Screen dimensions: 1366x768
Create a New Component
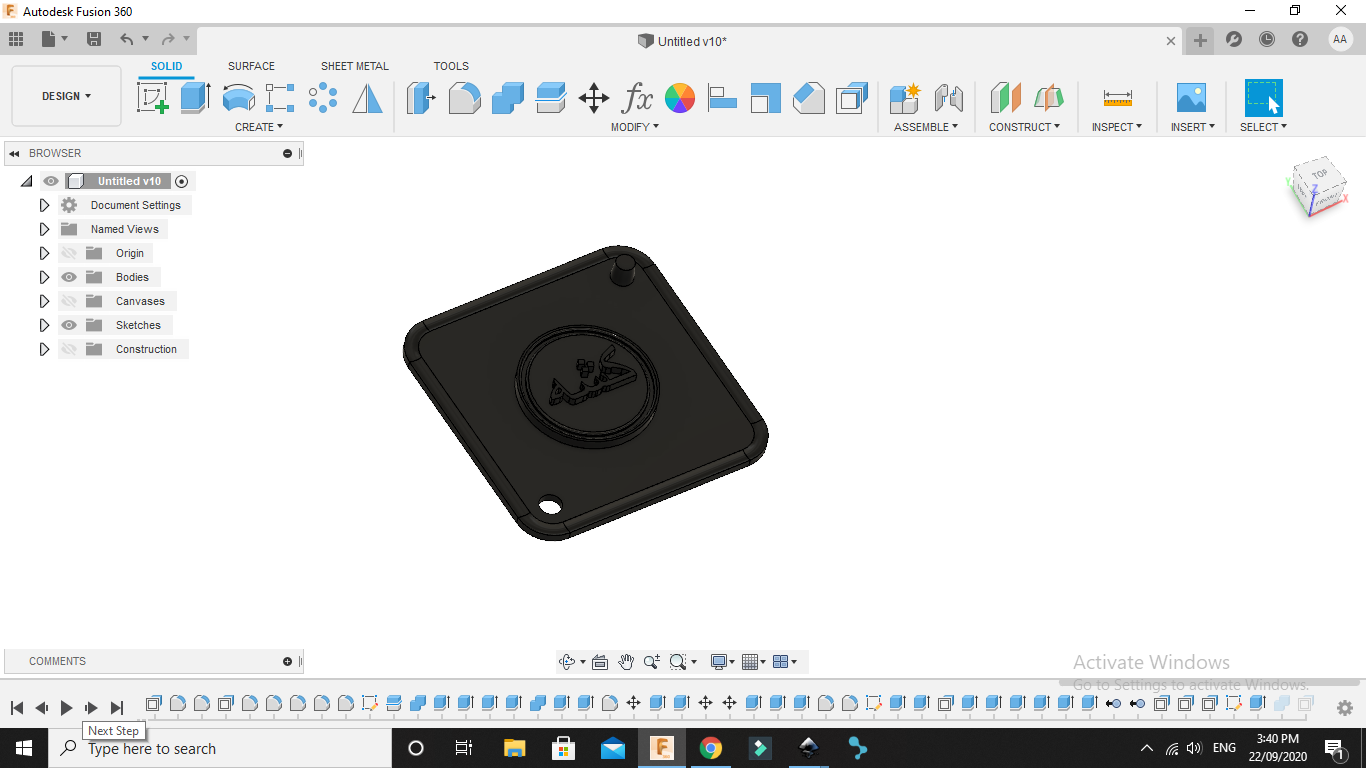pyautogui.click(x=905, y=98)
